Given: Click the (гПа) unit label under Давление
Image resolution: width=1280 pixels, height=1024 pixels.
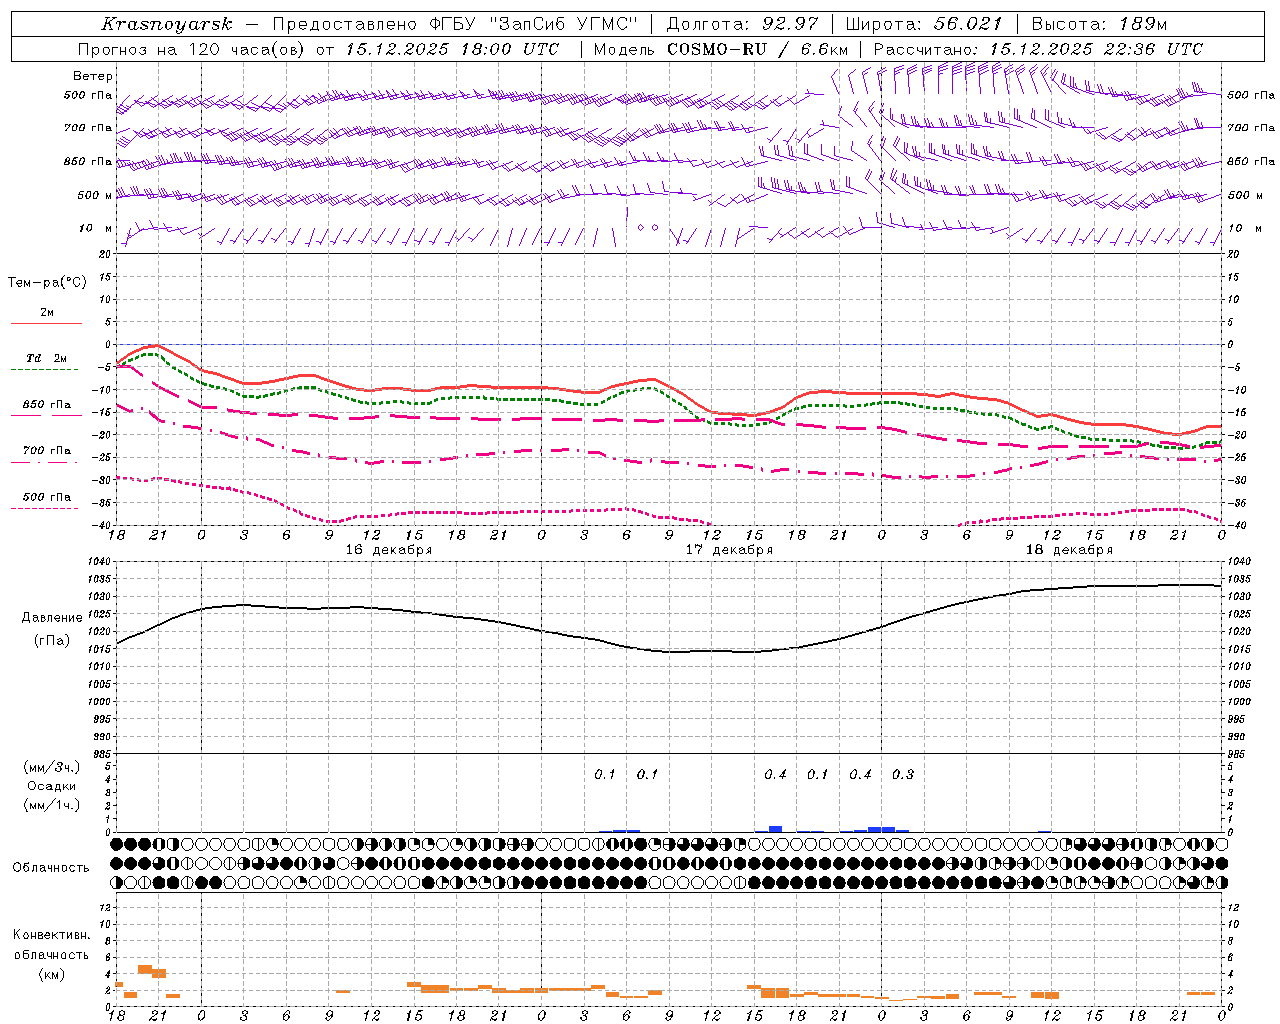Looking at the screenshot, I should point(51,641).
